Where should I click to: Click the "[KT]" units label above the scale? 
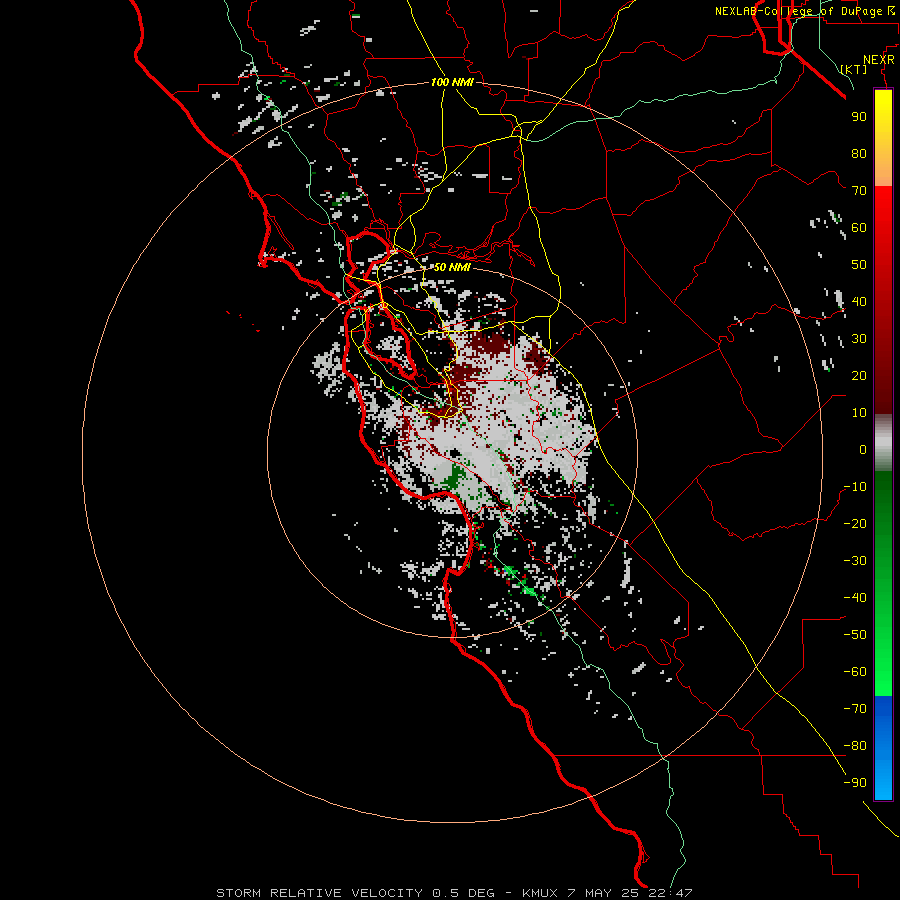[854, 69]
